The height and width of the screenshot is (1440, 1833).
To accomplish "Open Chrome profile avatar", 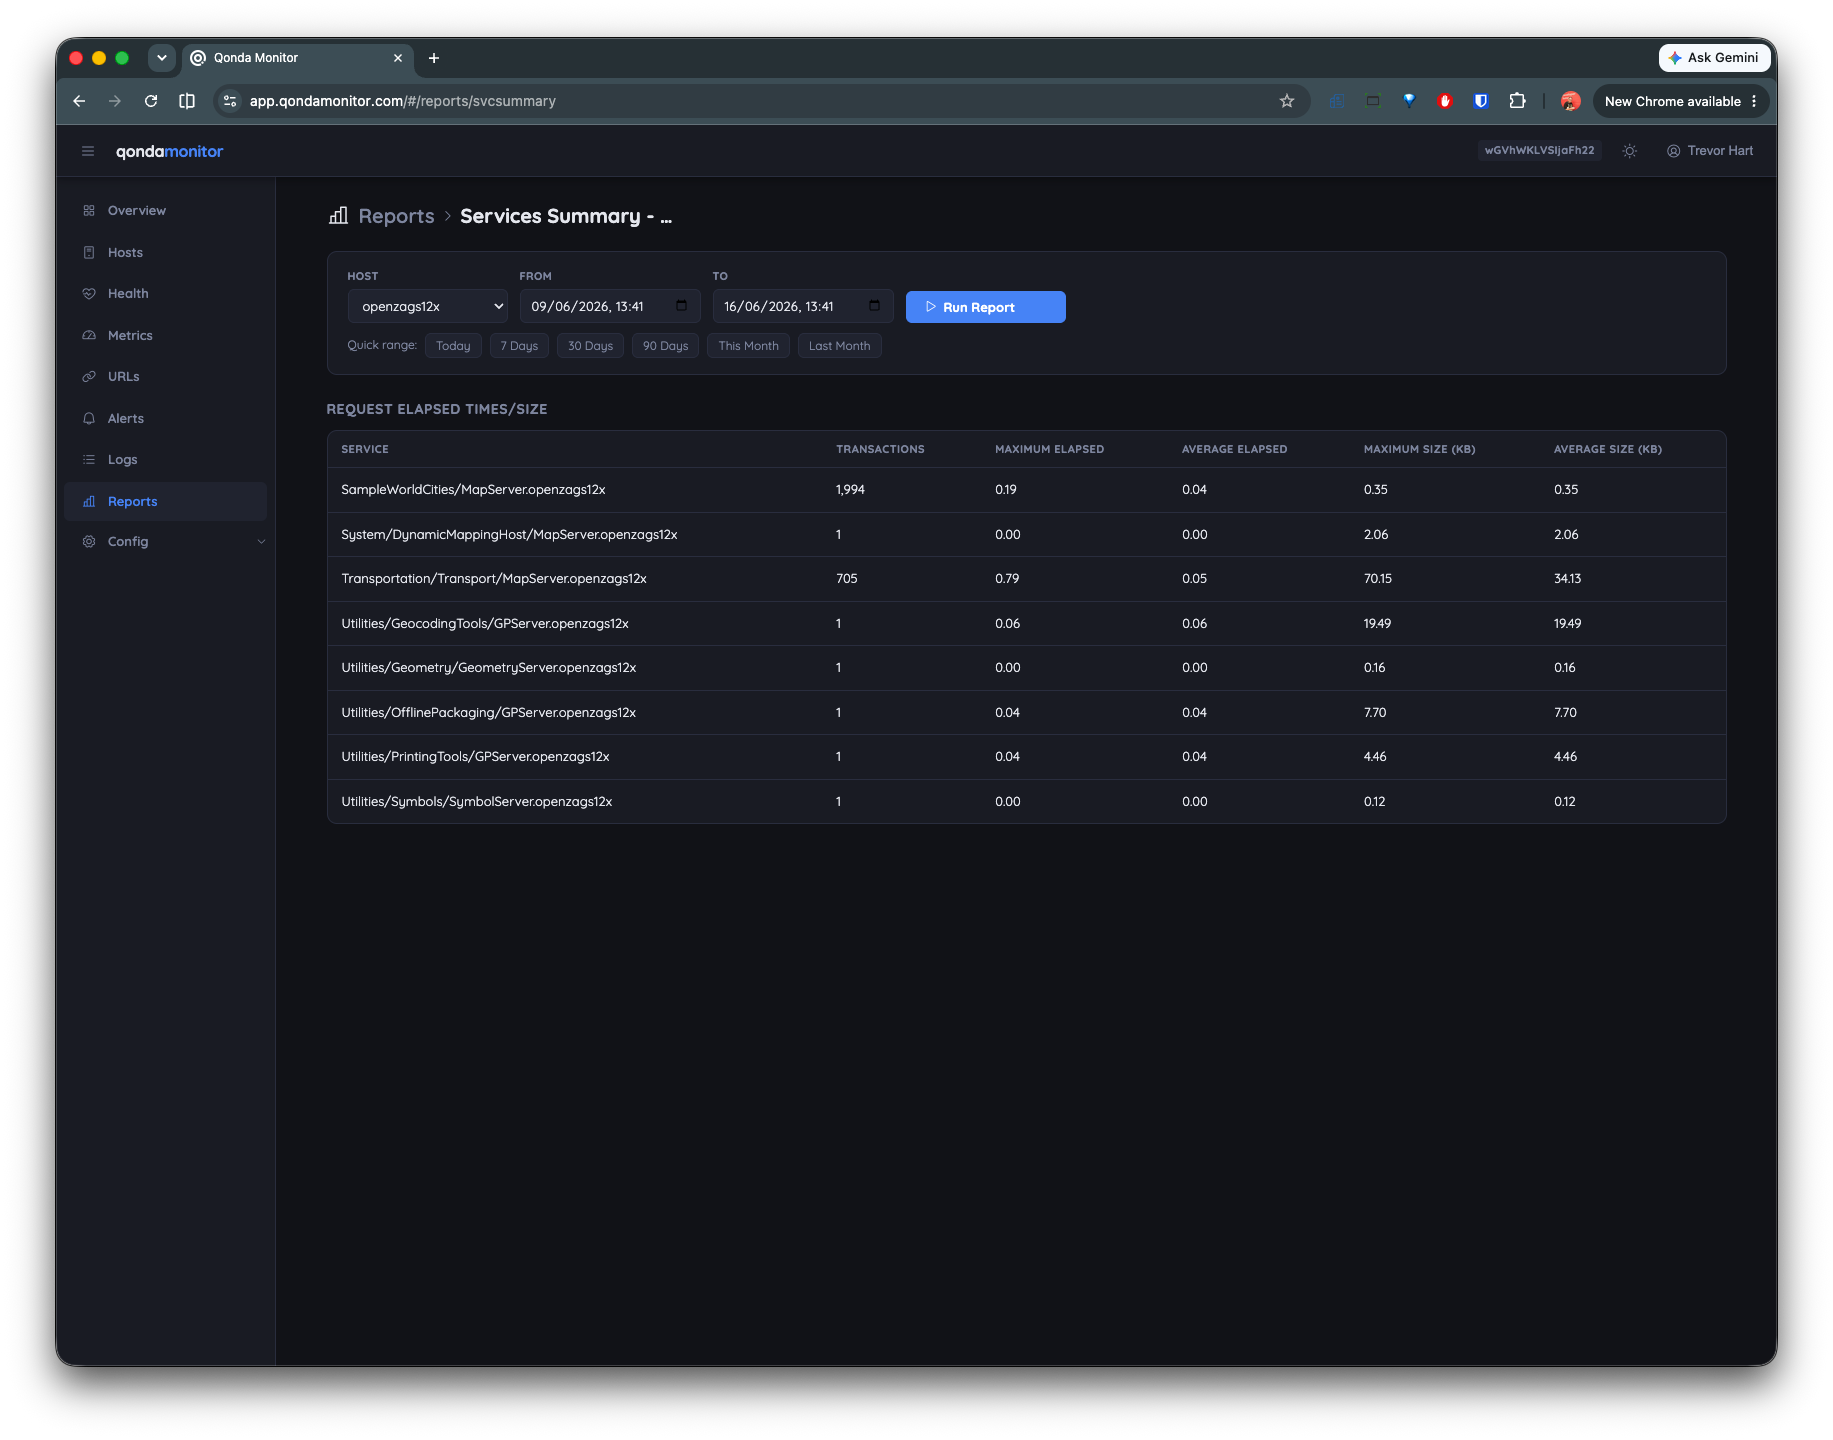I will [1570, 101].
